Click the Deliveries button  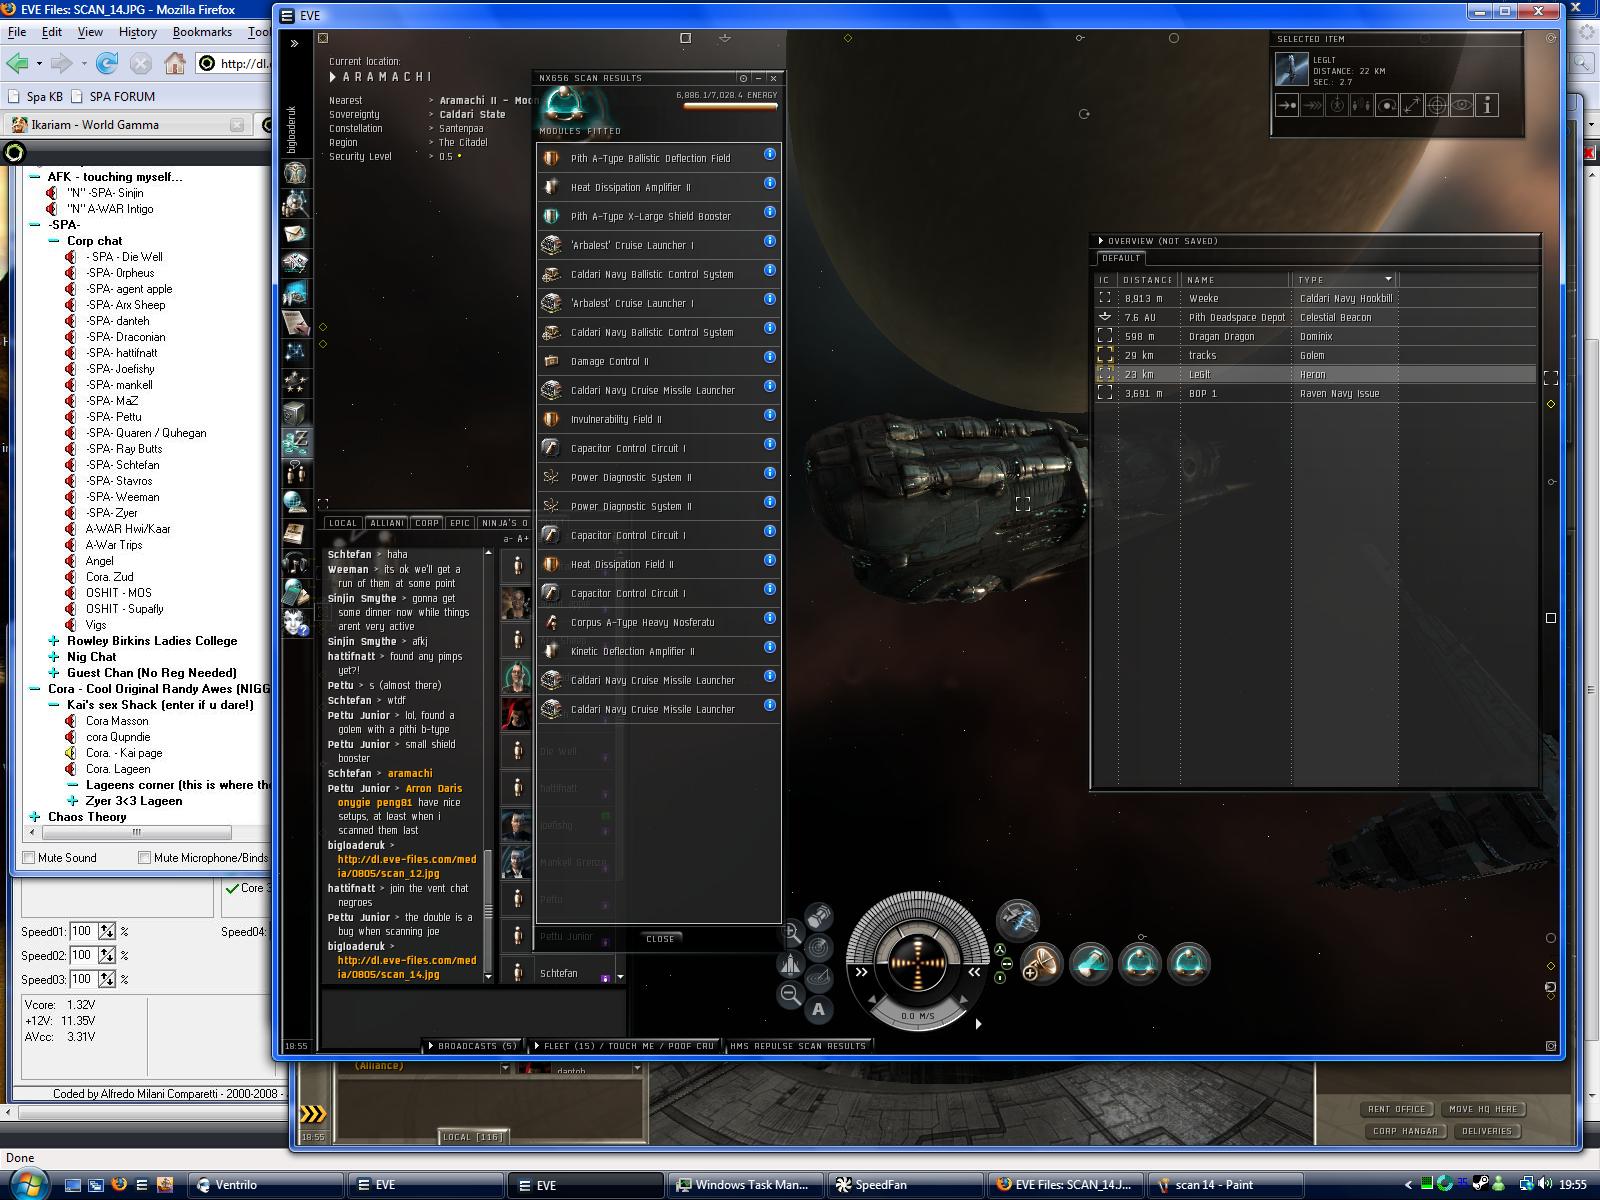[x=1487, y=1131]
